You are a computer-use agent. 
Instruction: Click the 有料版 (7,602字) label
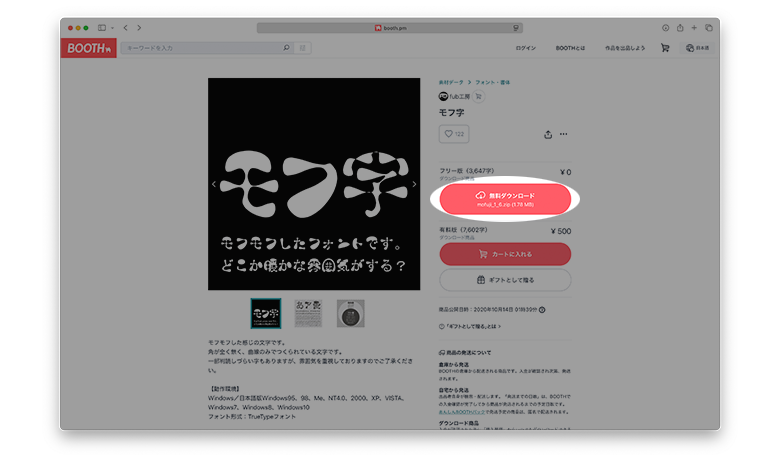[x=463, y=230]
